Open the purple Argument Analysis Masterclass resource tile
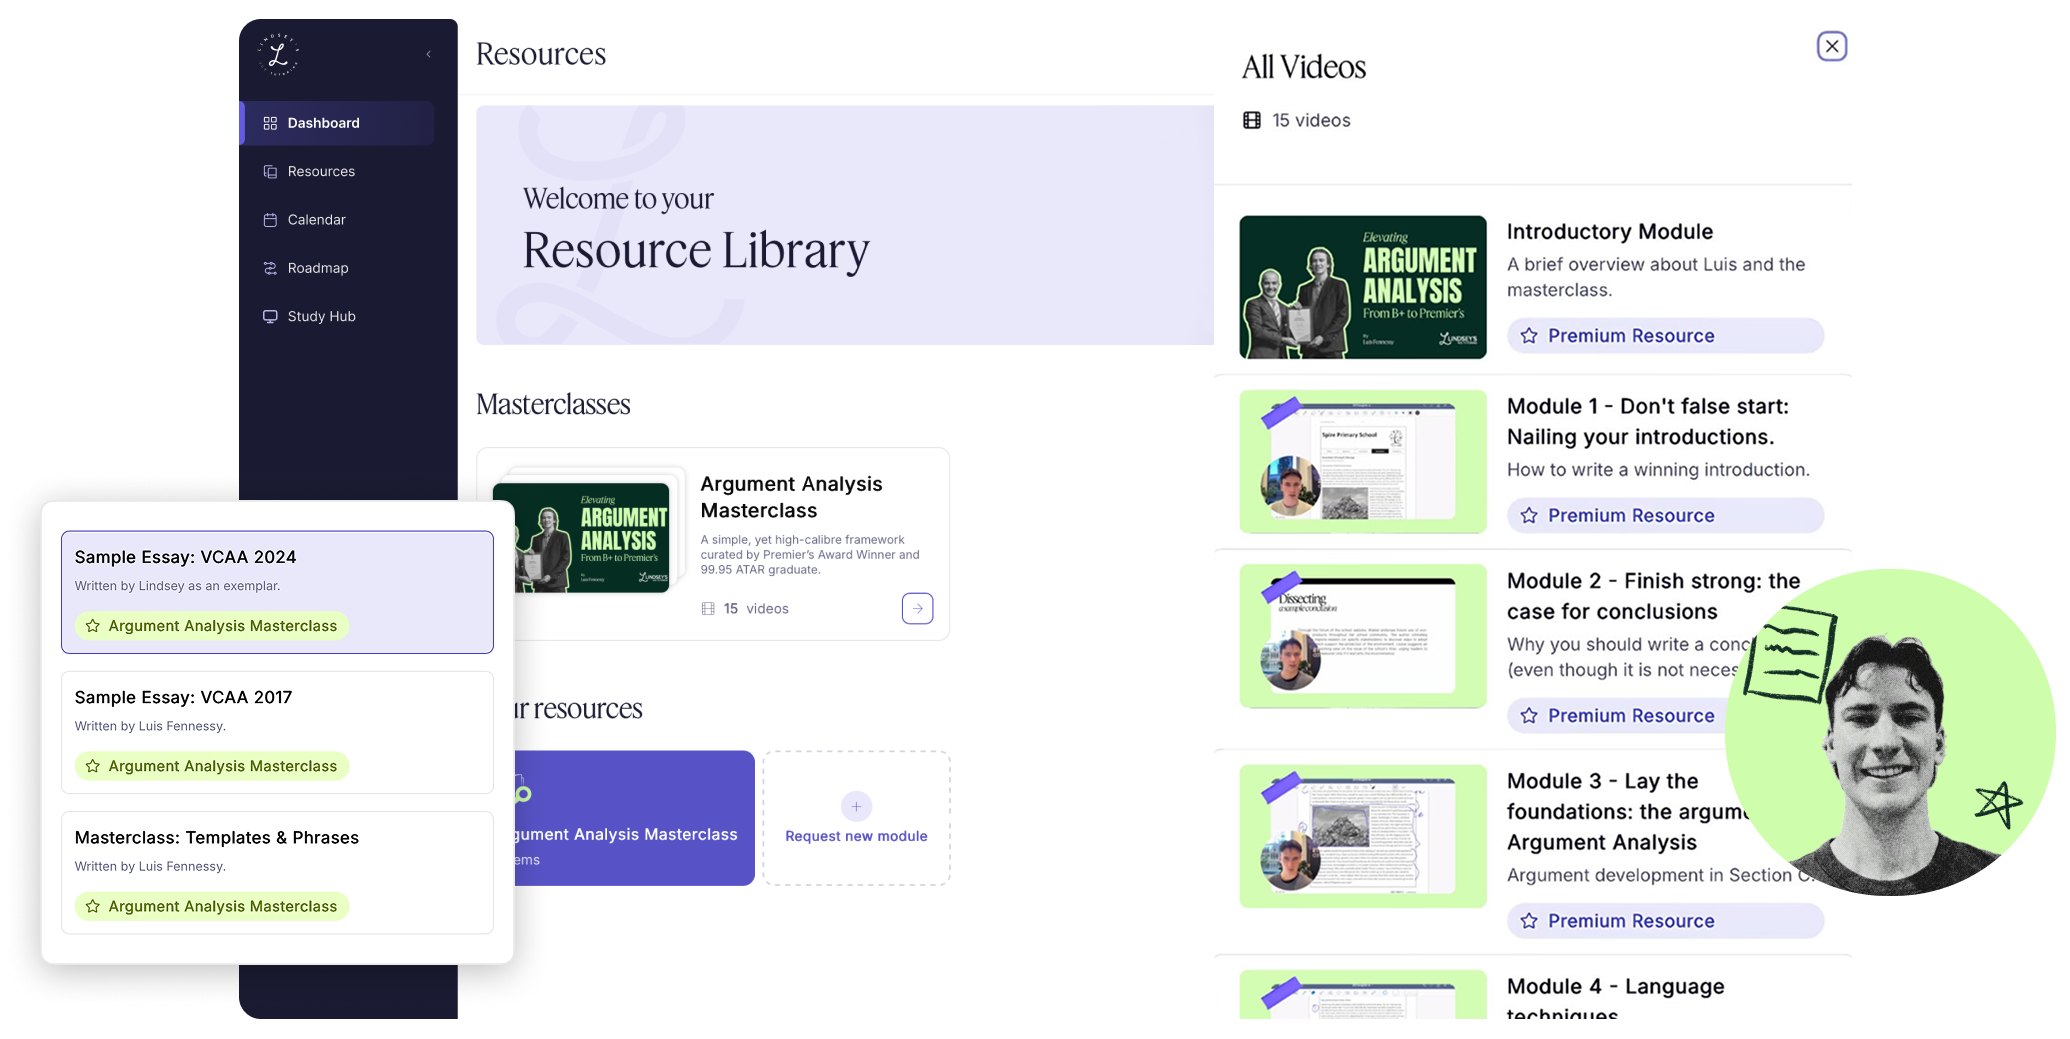Screen dimensions: 2070x1039 (x=633, y=818)
